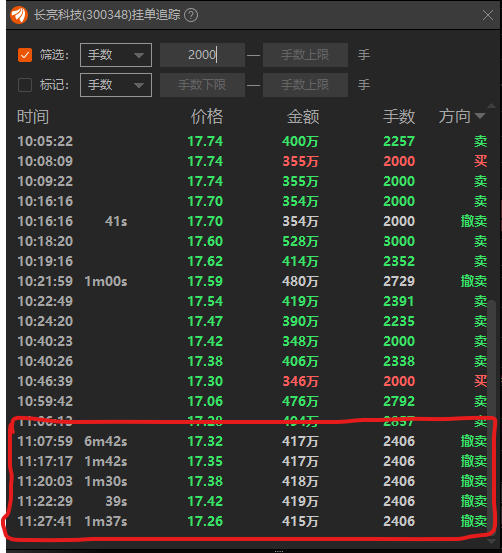
Task: Click amount 414万 in the 10:19:16 row
Action: click(x=300, y=261)
